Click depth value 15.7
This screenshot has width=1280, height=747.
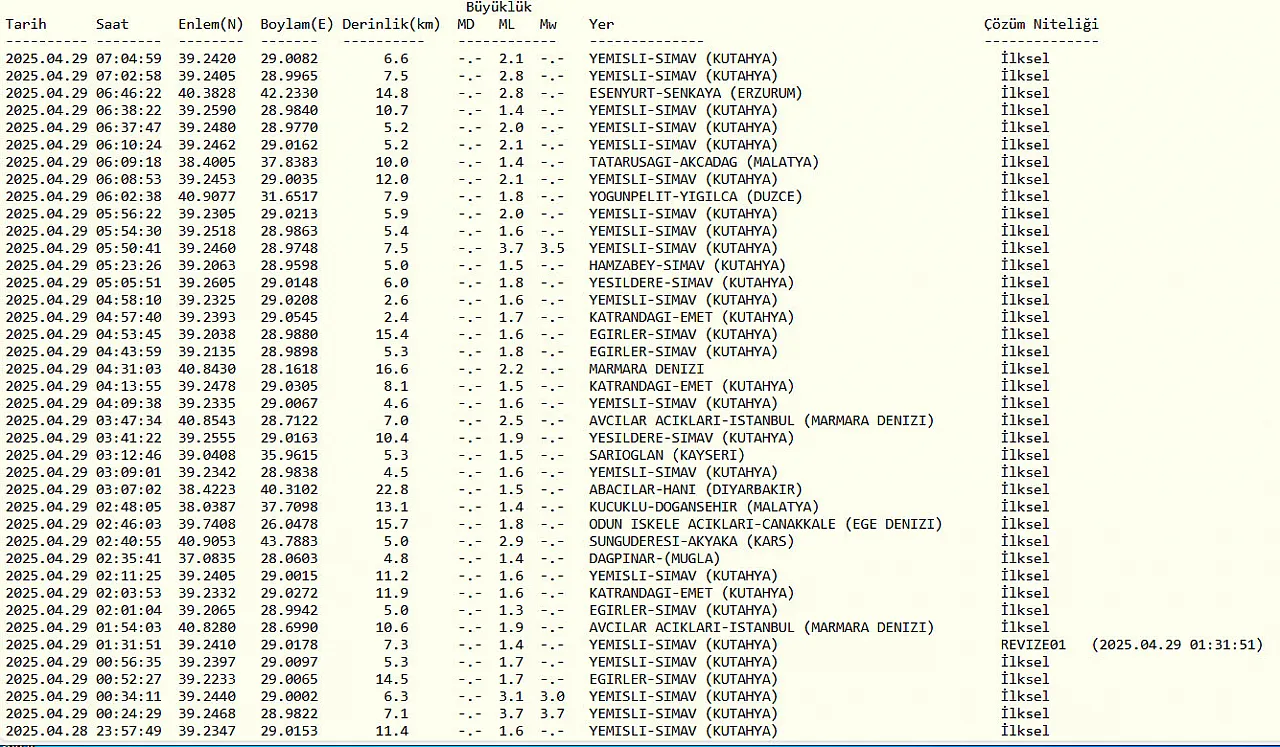(x=392, y=524)
